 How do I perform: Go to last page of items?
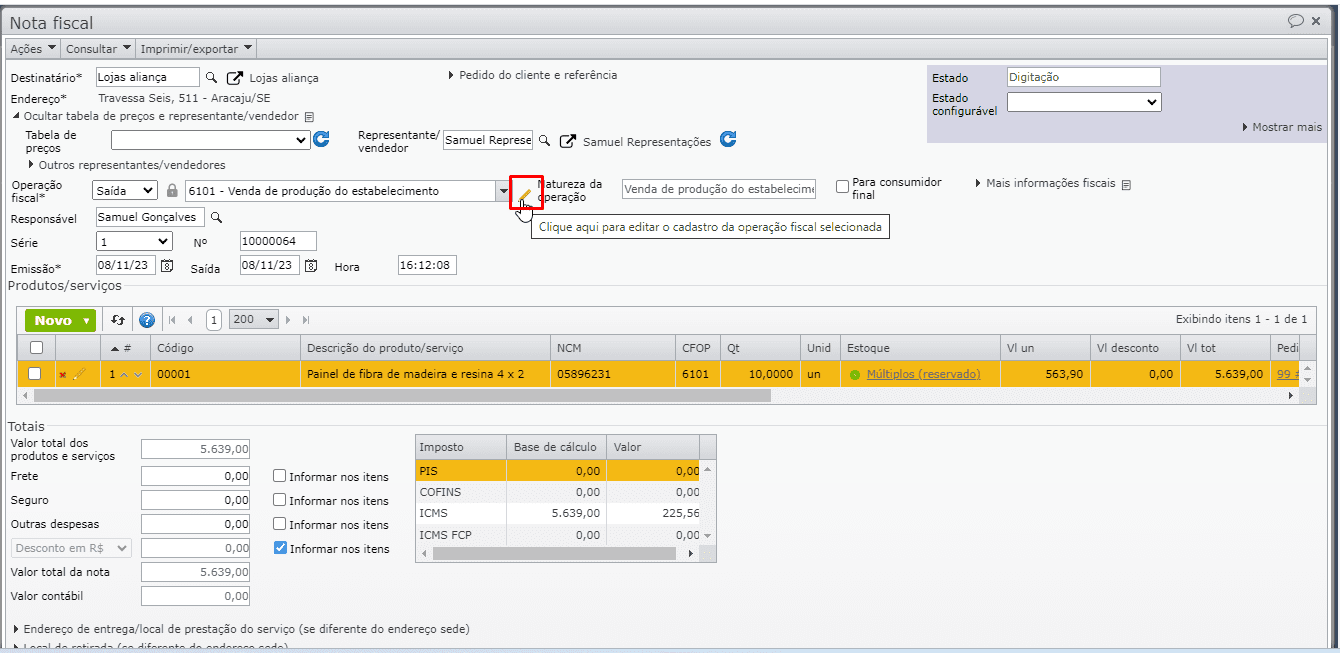pyautogui.click(x=306, y=320)
